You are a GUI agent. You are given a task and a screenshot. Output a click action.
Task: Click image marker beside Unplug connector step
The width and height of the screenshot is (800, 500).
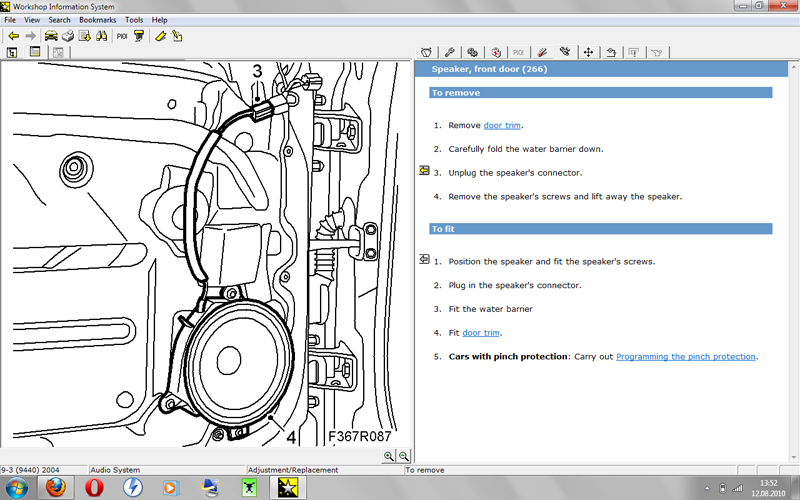coord(424,172)
